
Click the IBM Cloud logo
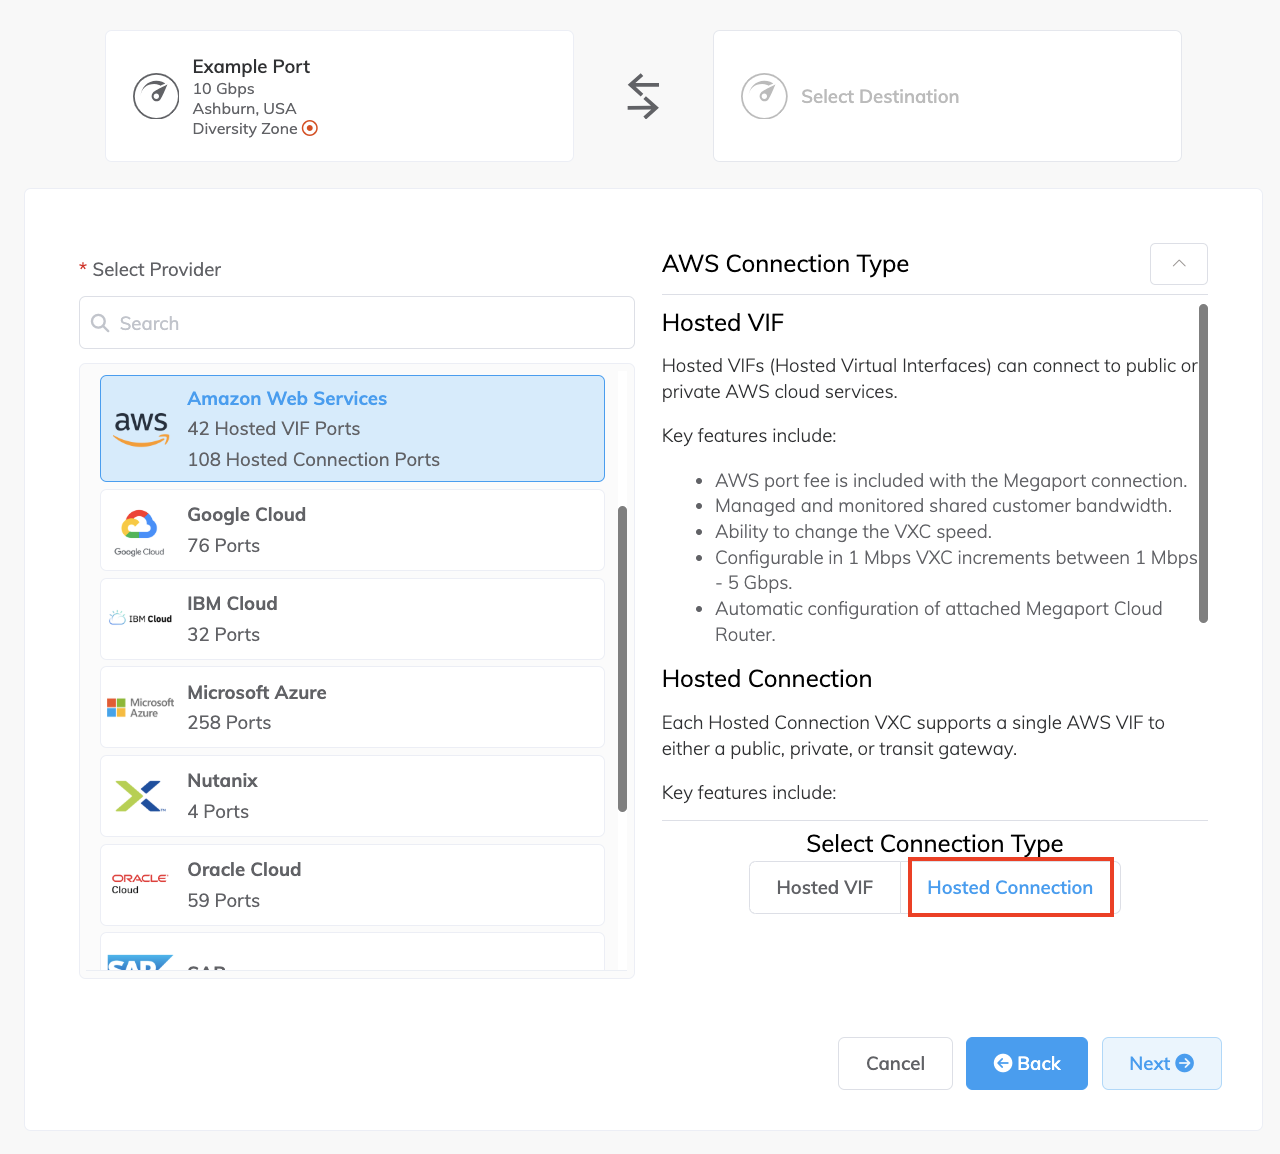[139, 617]
